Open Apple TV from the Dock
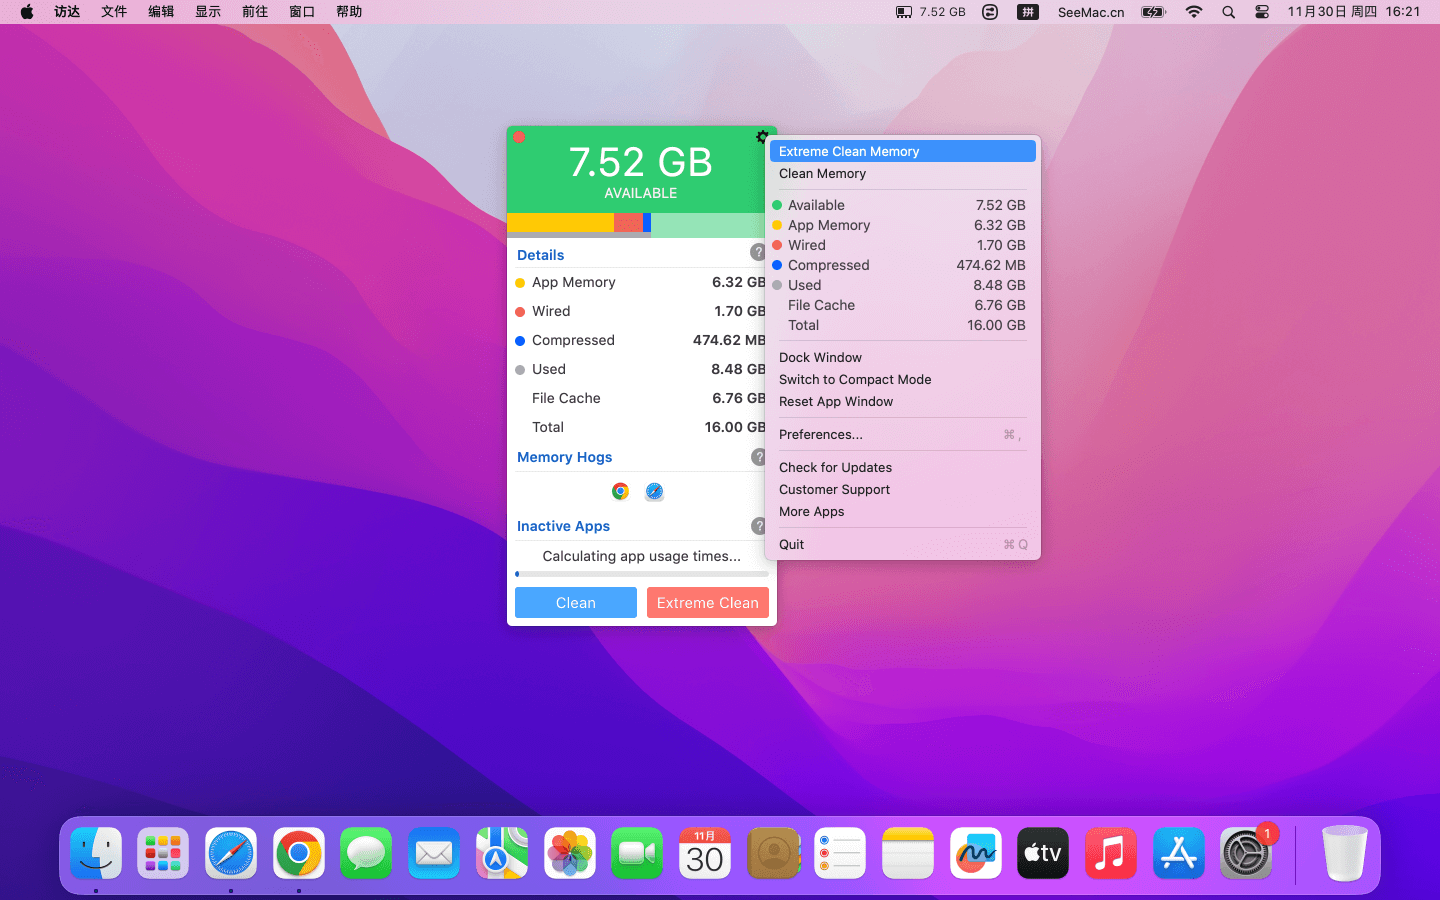 [1043, 853]
